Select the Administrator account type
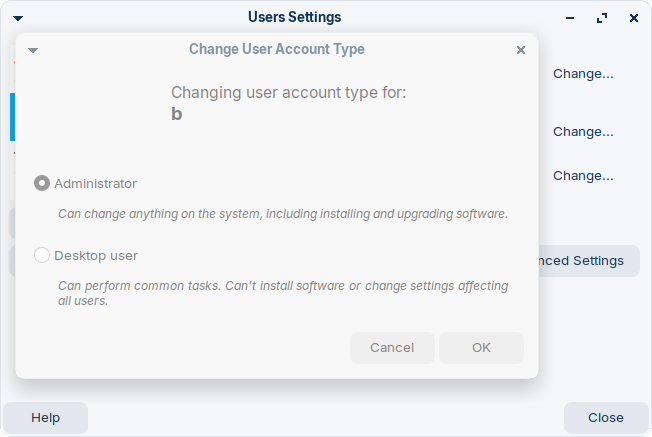 coord(86,183)
